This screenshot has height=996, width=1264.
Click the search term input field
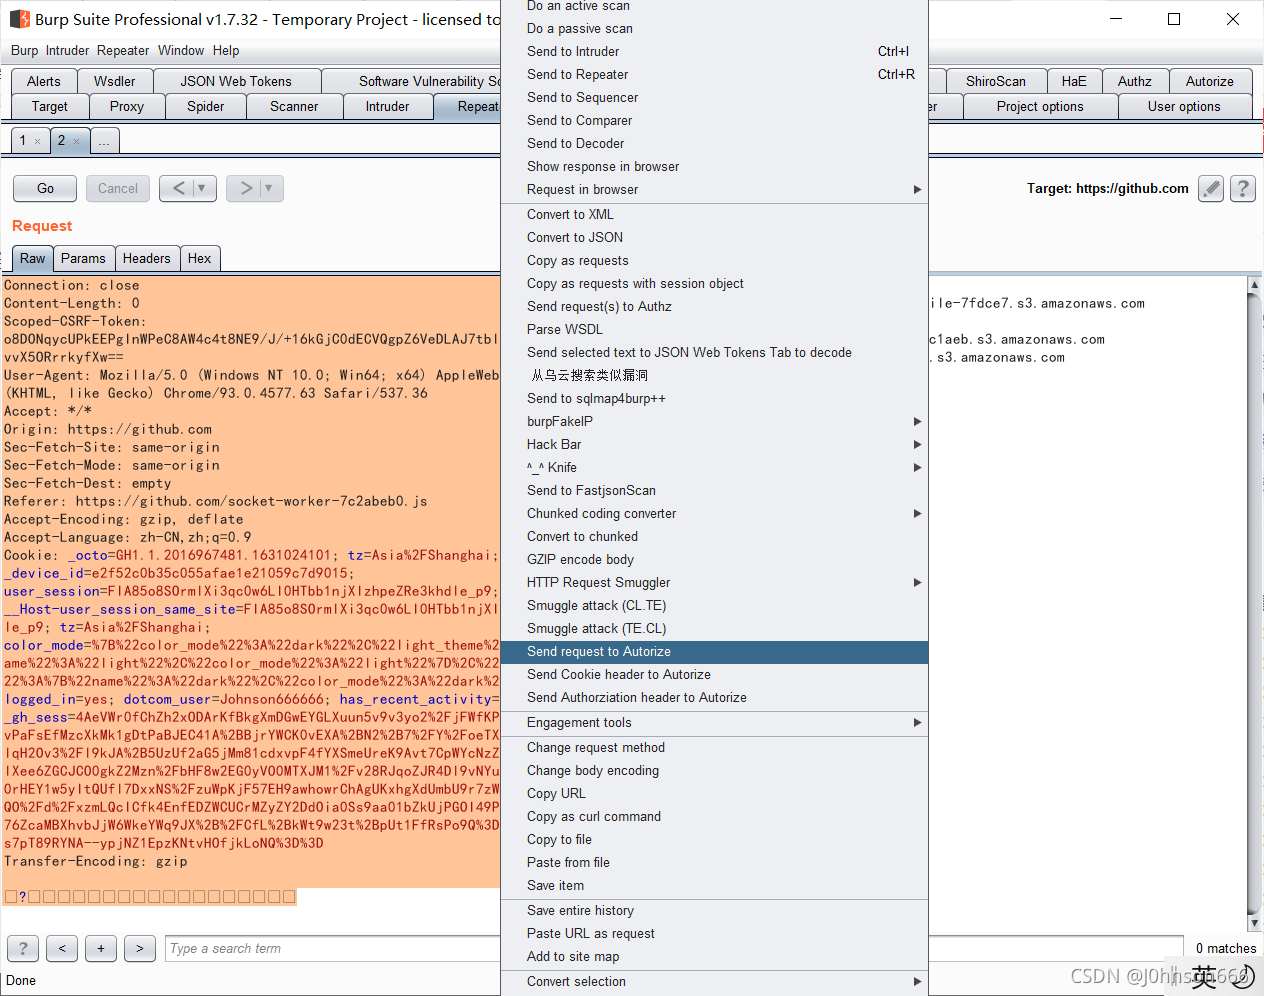pos(675,948)
